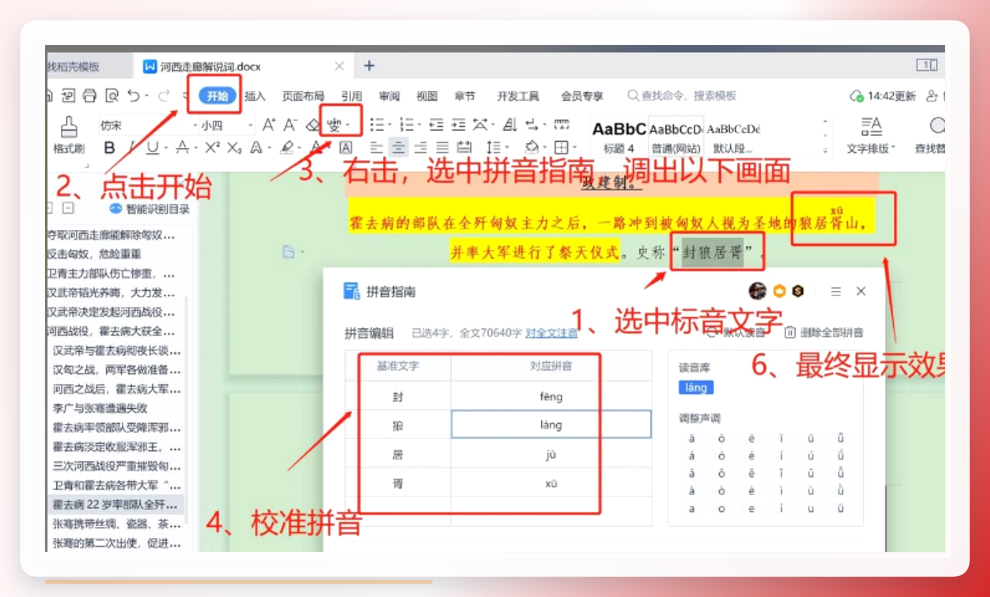Viewport: 990px width, 597px height.
Task: Apply the 标题 4 style
Action: coord(619,136)
